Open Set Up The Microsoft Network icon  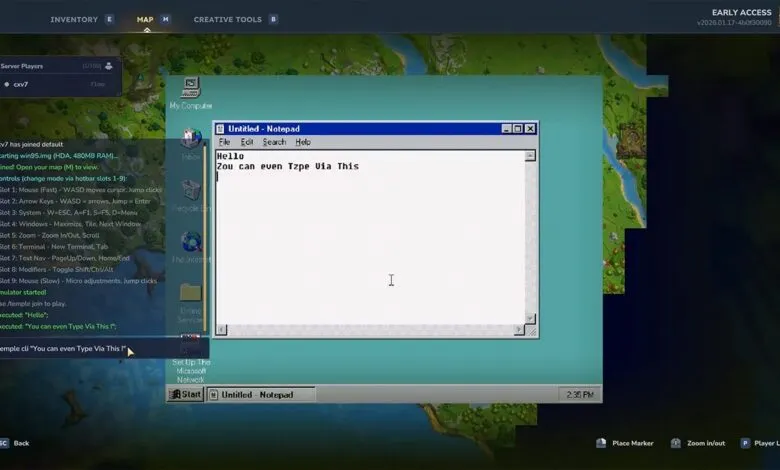coord(191,358)
